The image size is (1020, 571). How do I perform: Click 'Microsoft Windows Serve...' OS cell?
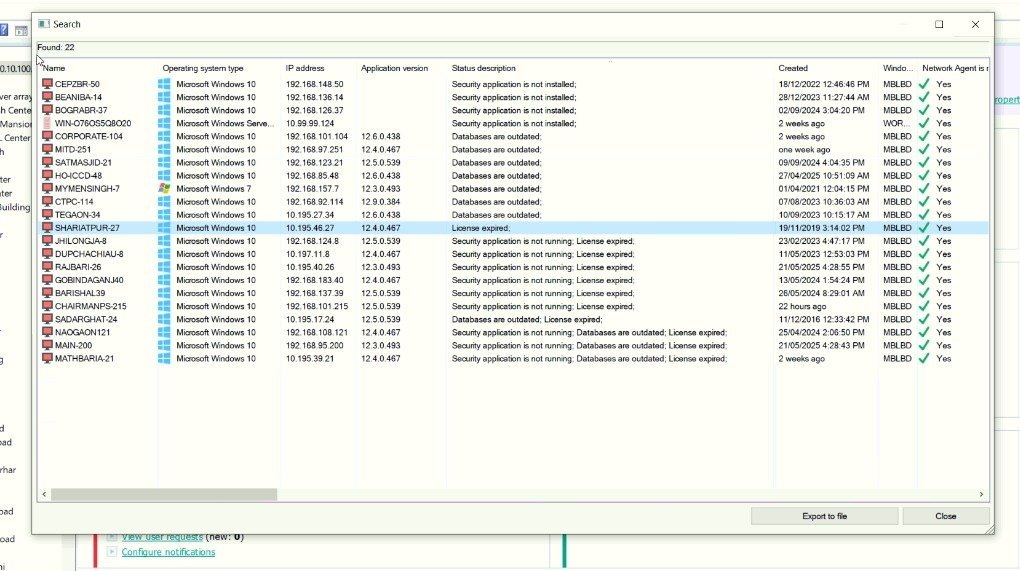pyautogui.click(x=225, y=123)
